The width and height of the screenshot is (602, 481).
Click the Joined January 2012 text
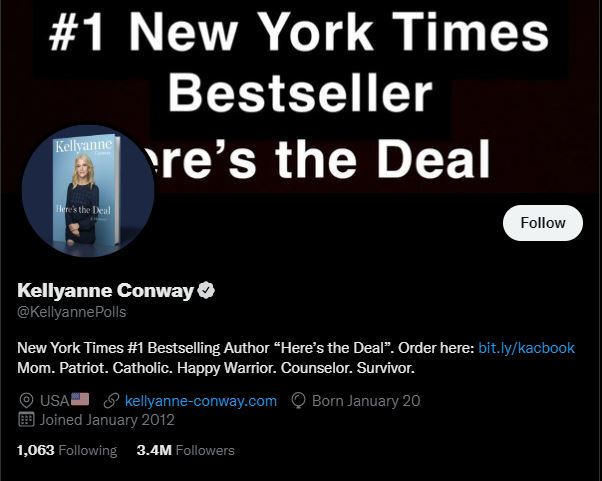click(107, 420)
